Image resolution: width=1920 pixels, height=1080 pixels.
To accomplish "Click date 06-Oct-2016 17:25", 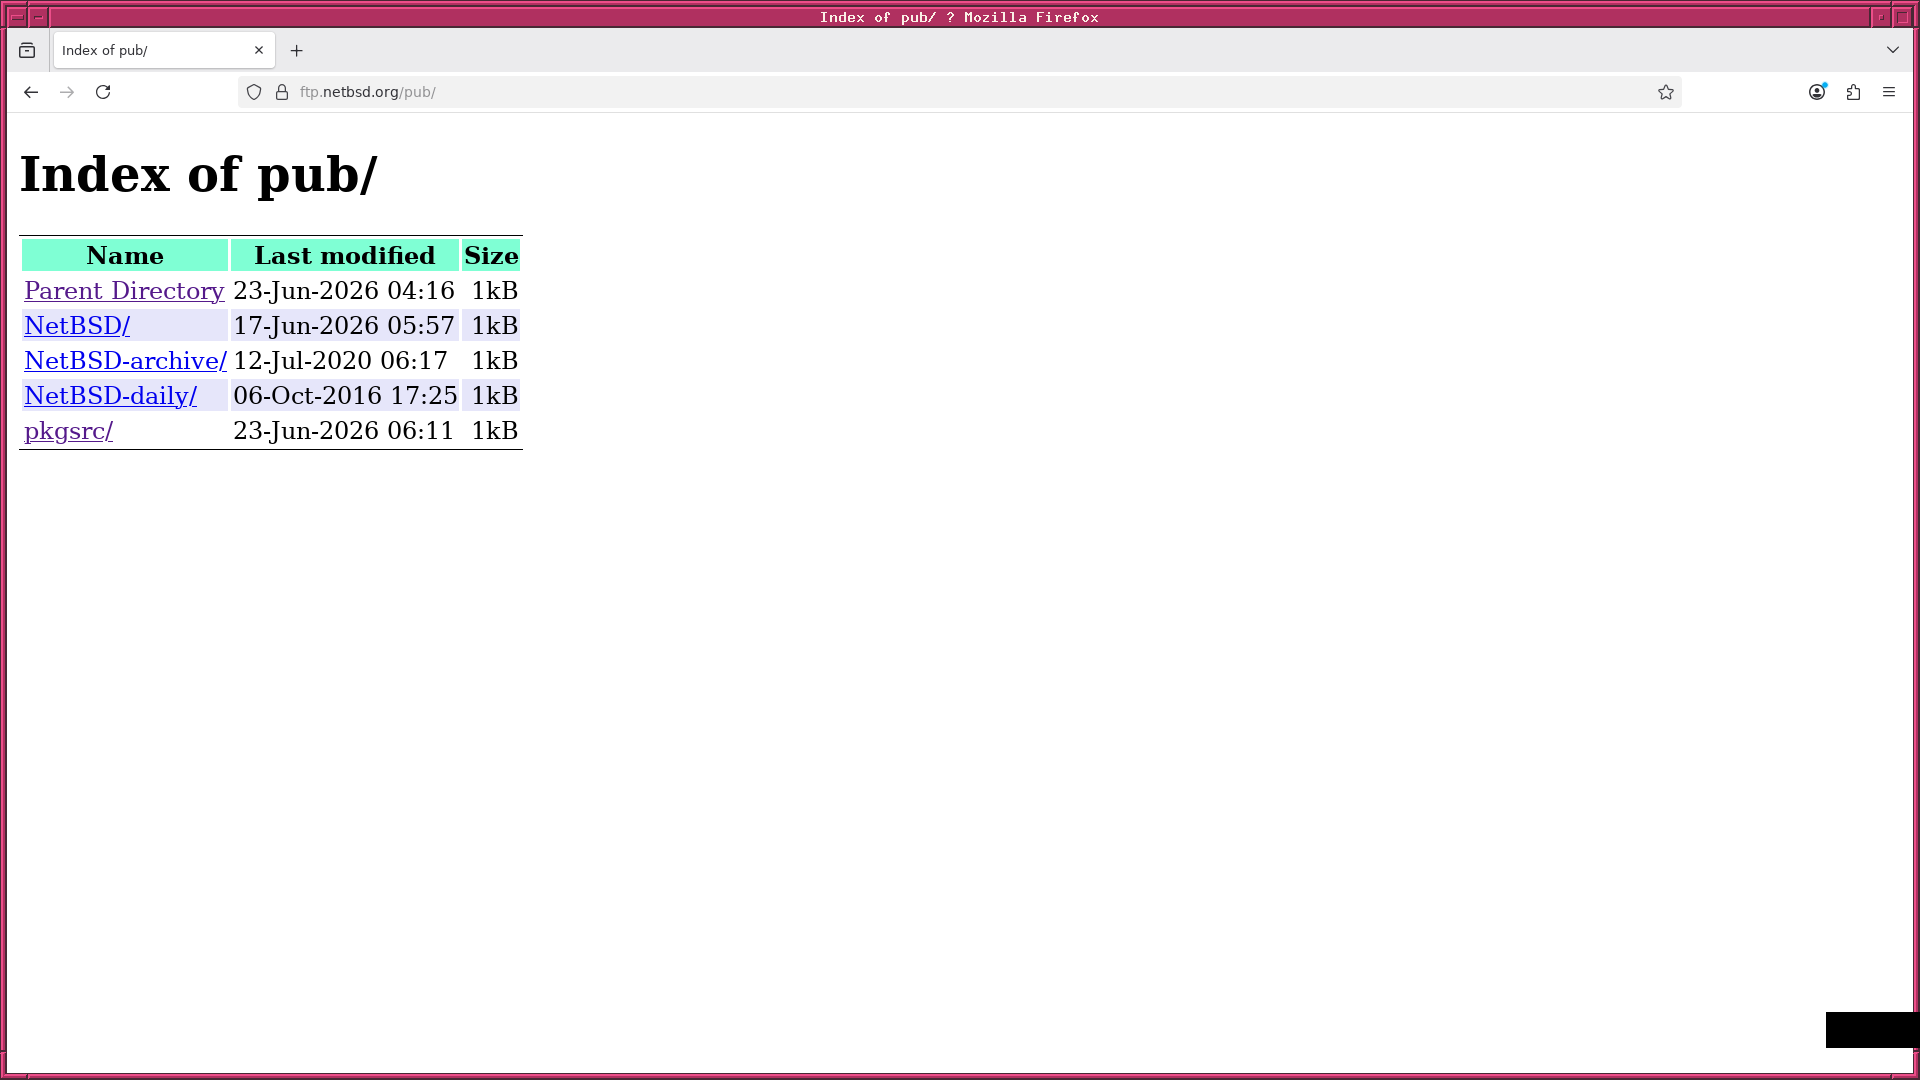I will (345, 396).
